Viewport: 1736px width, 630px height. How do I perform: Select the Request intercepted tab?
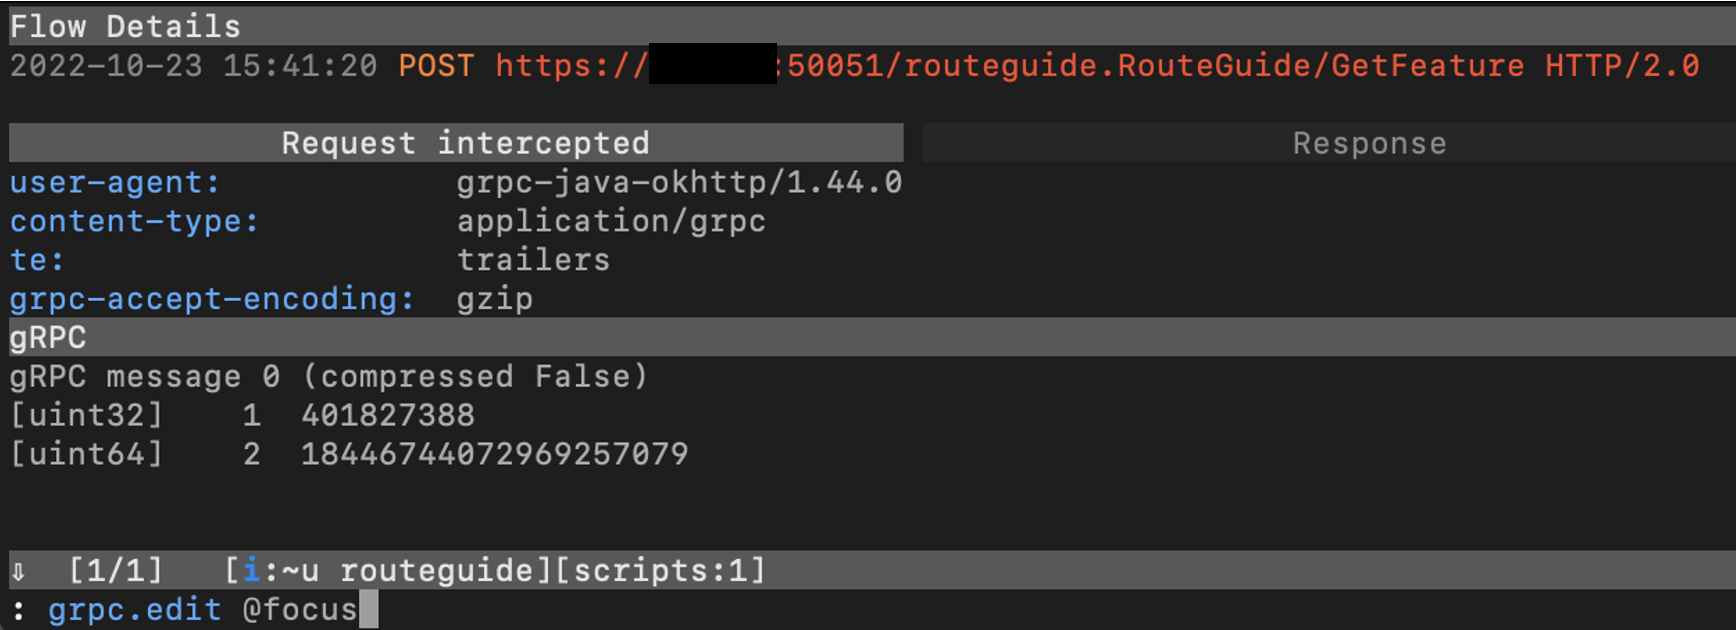[464, 143]
